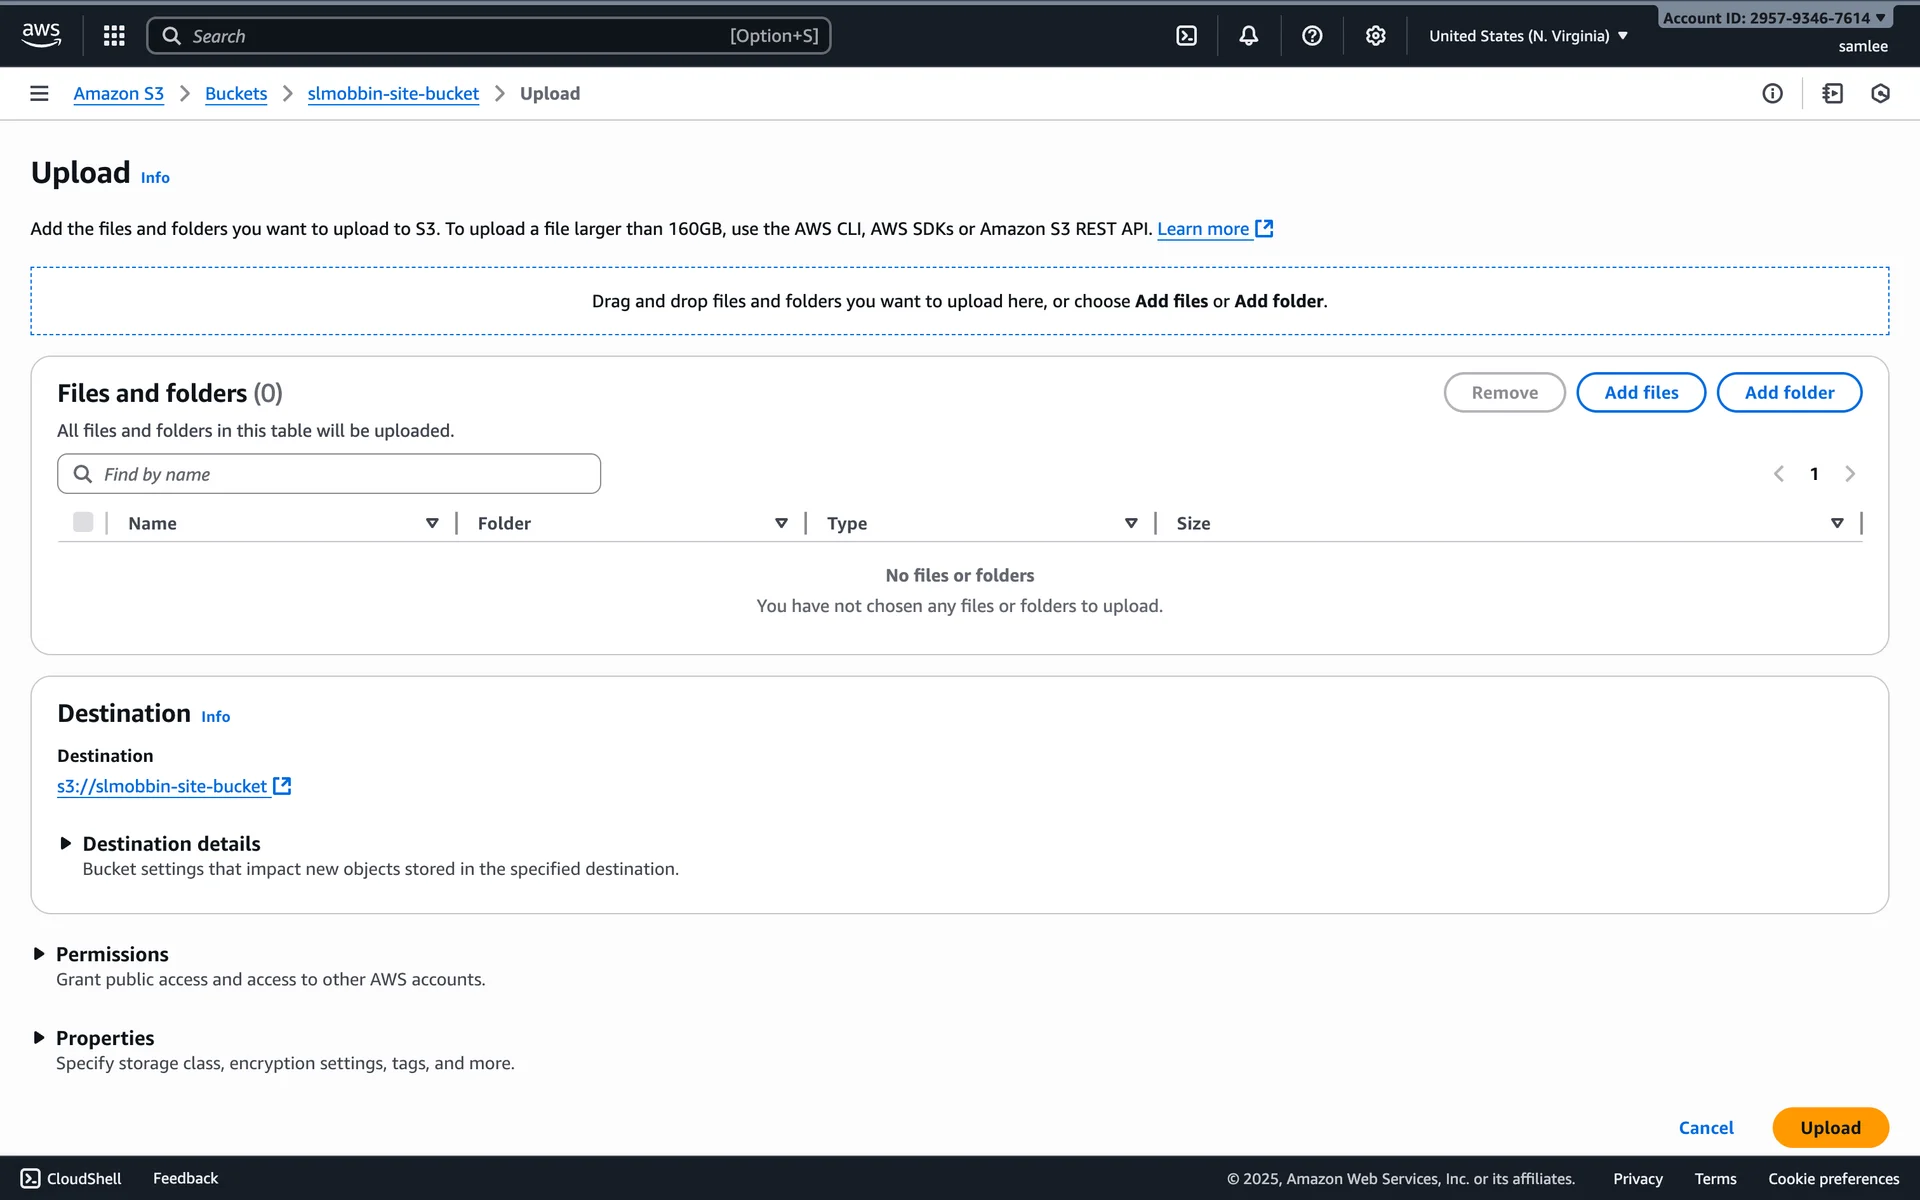This screenshot has width=1920, height=1200.
Task: Go to Buckets in the breadcrumb
Action: [x=236, y=93]
